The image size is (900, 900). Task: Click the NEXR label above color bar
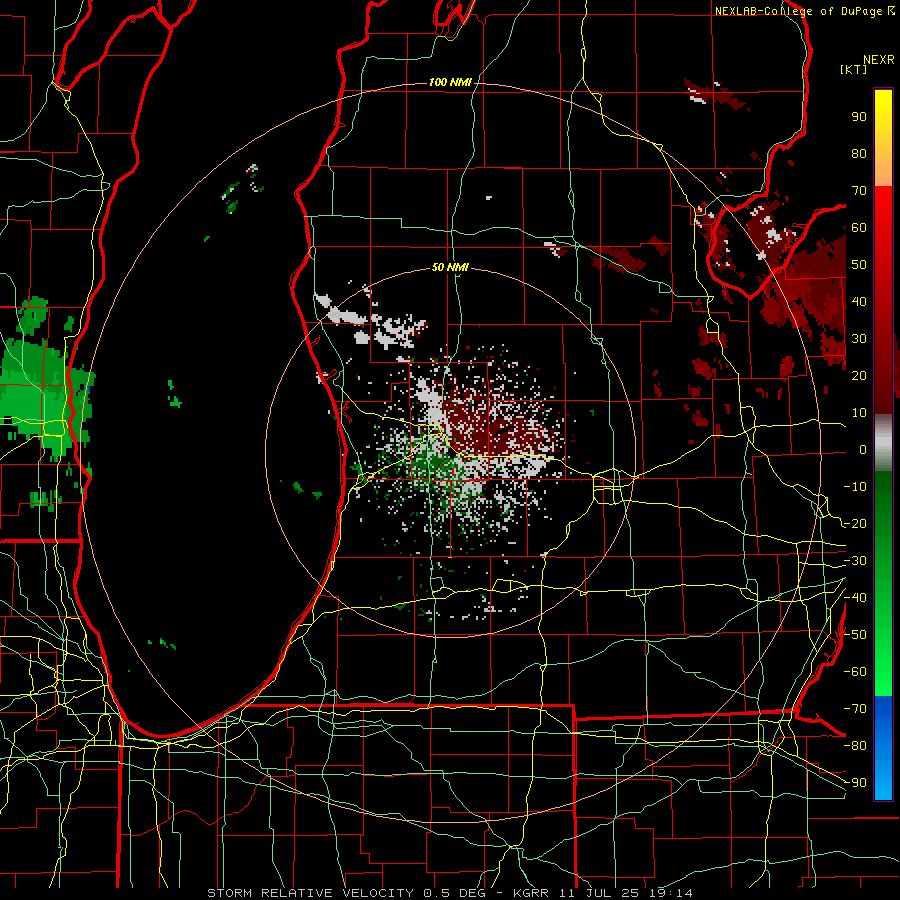(x=879, y=60)
